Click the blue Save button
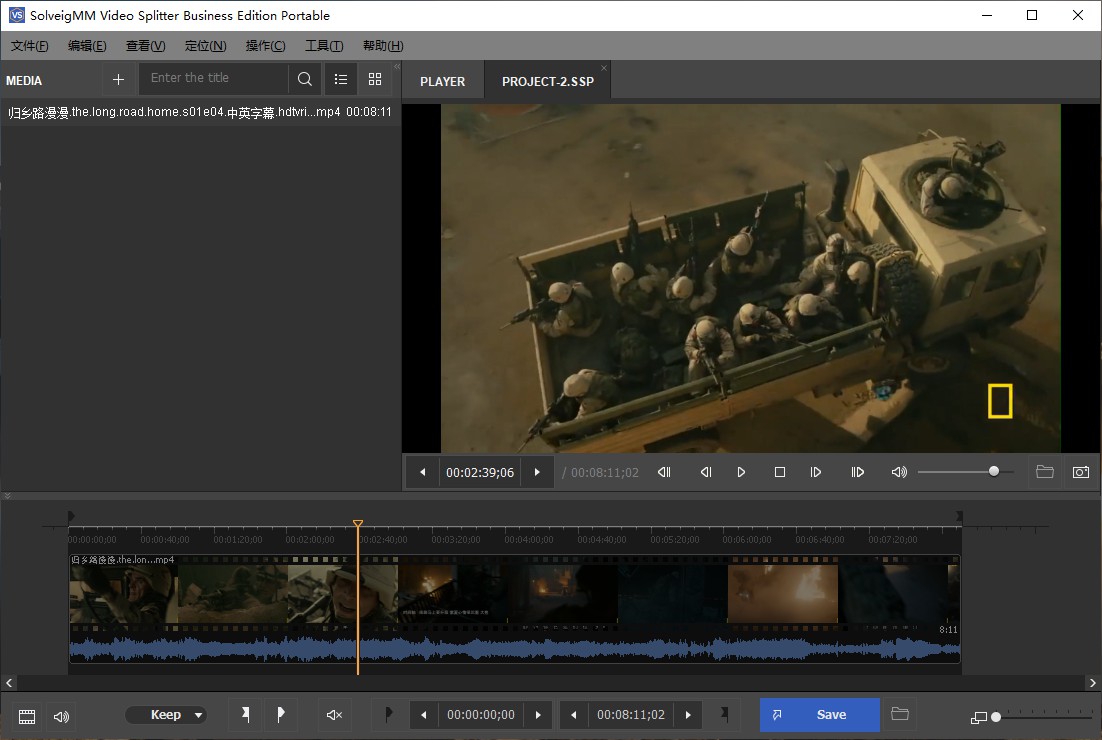 pyautogui.click(x=819, y=715)
